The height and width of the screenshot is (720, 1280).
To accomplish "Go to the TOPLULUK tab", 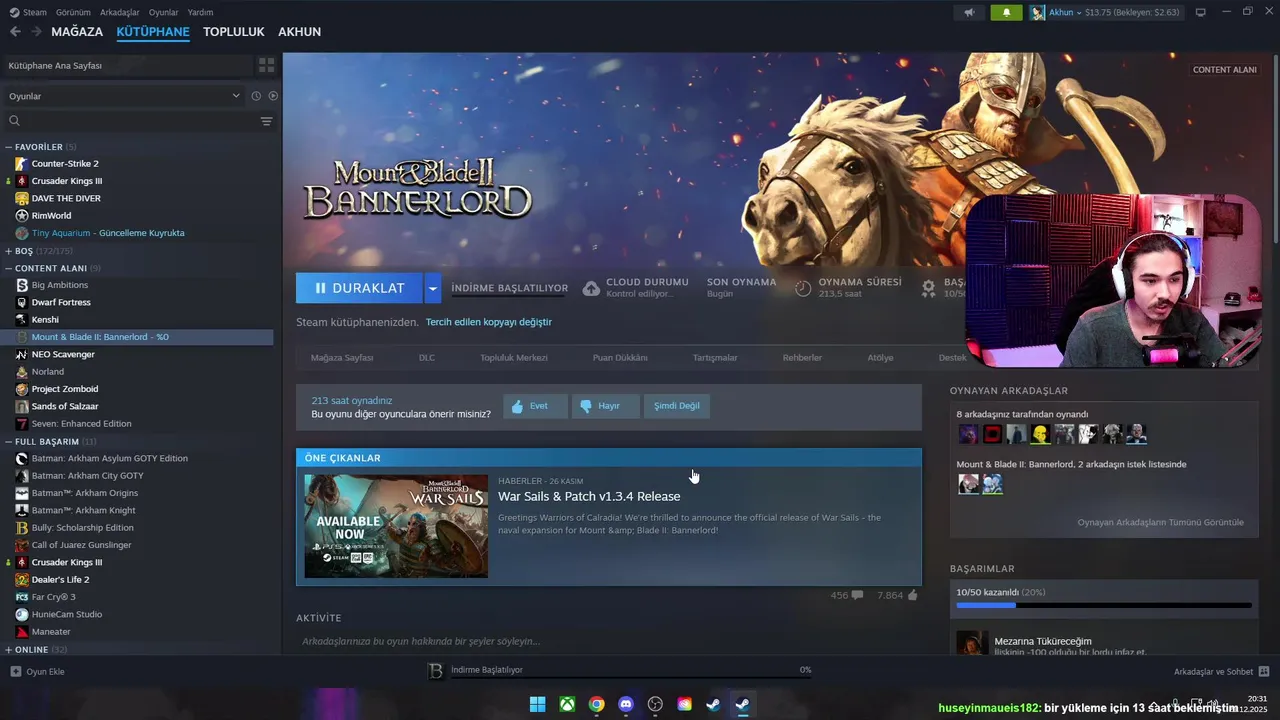I will point(234,32).
